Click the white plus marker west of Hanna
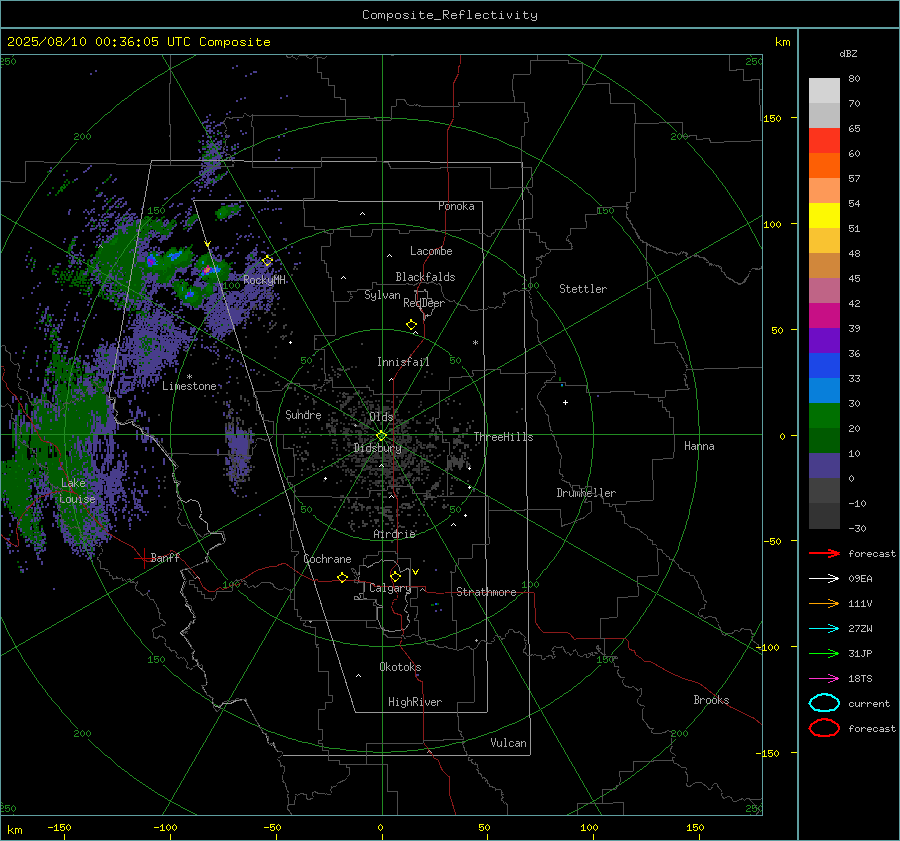 click(x=565, y=402)
